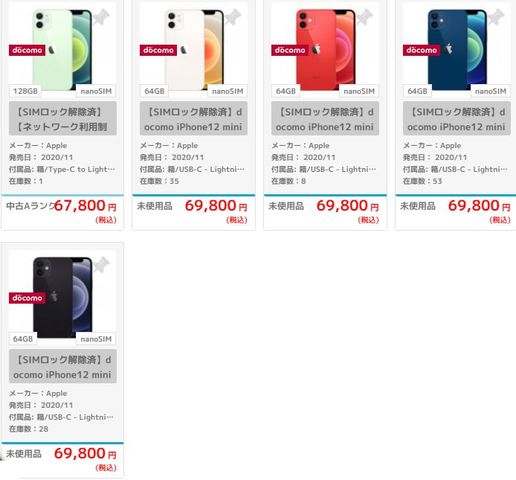Viewport: 516px width, 480px height.
Task: Open the green iPhone product image
Action: 62,50
